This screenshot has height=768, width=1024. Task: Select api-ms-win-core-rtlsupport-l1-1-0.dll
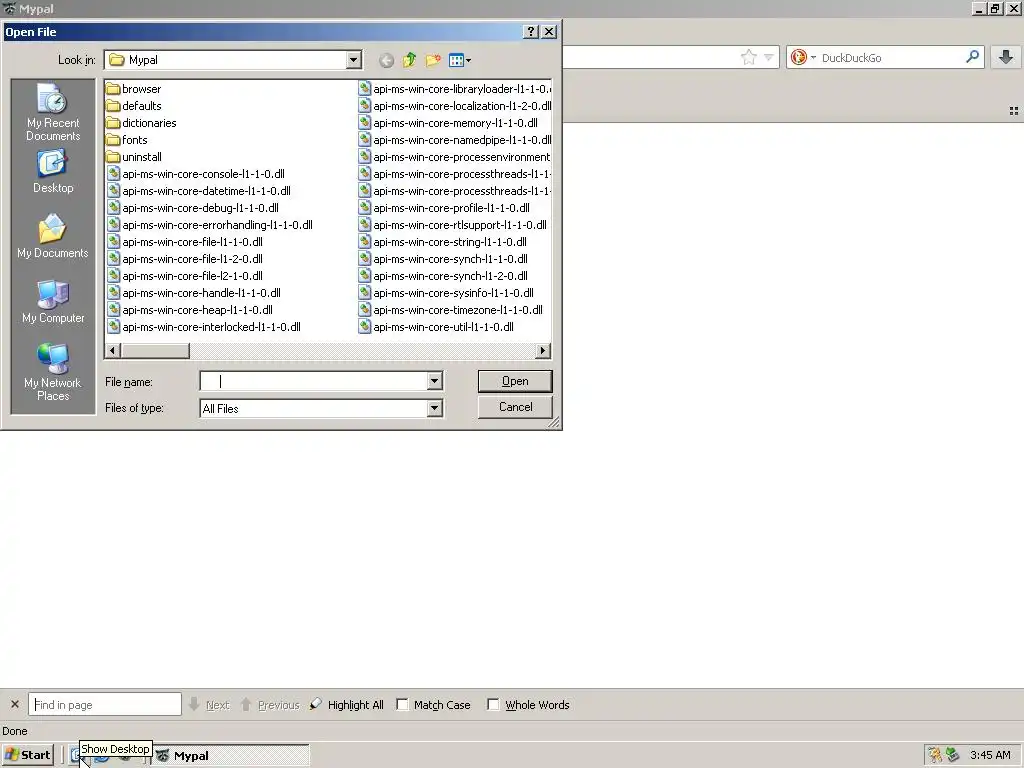click(453, 225)
